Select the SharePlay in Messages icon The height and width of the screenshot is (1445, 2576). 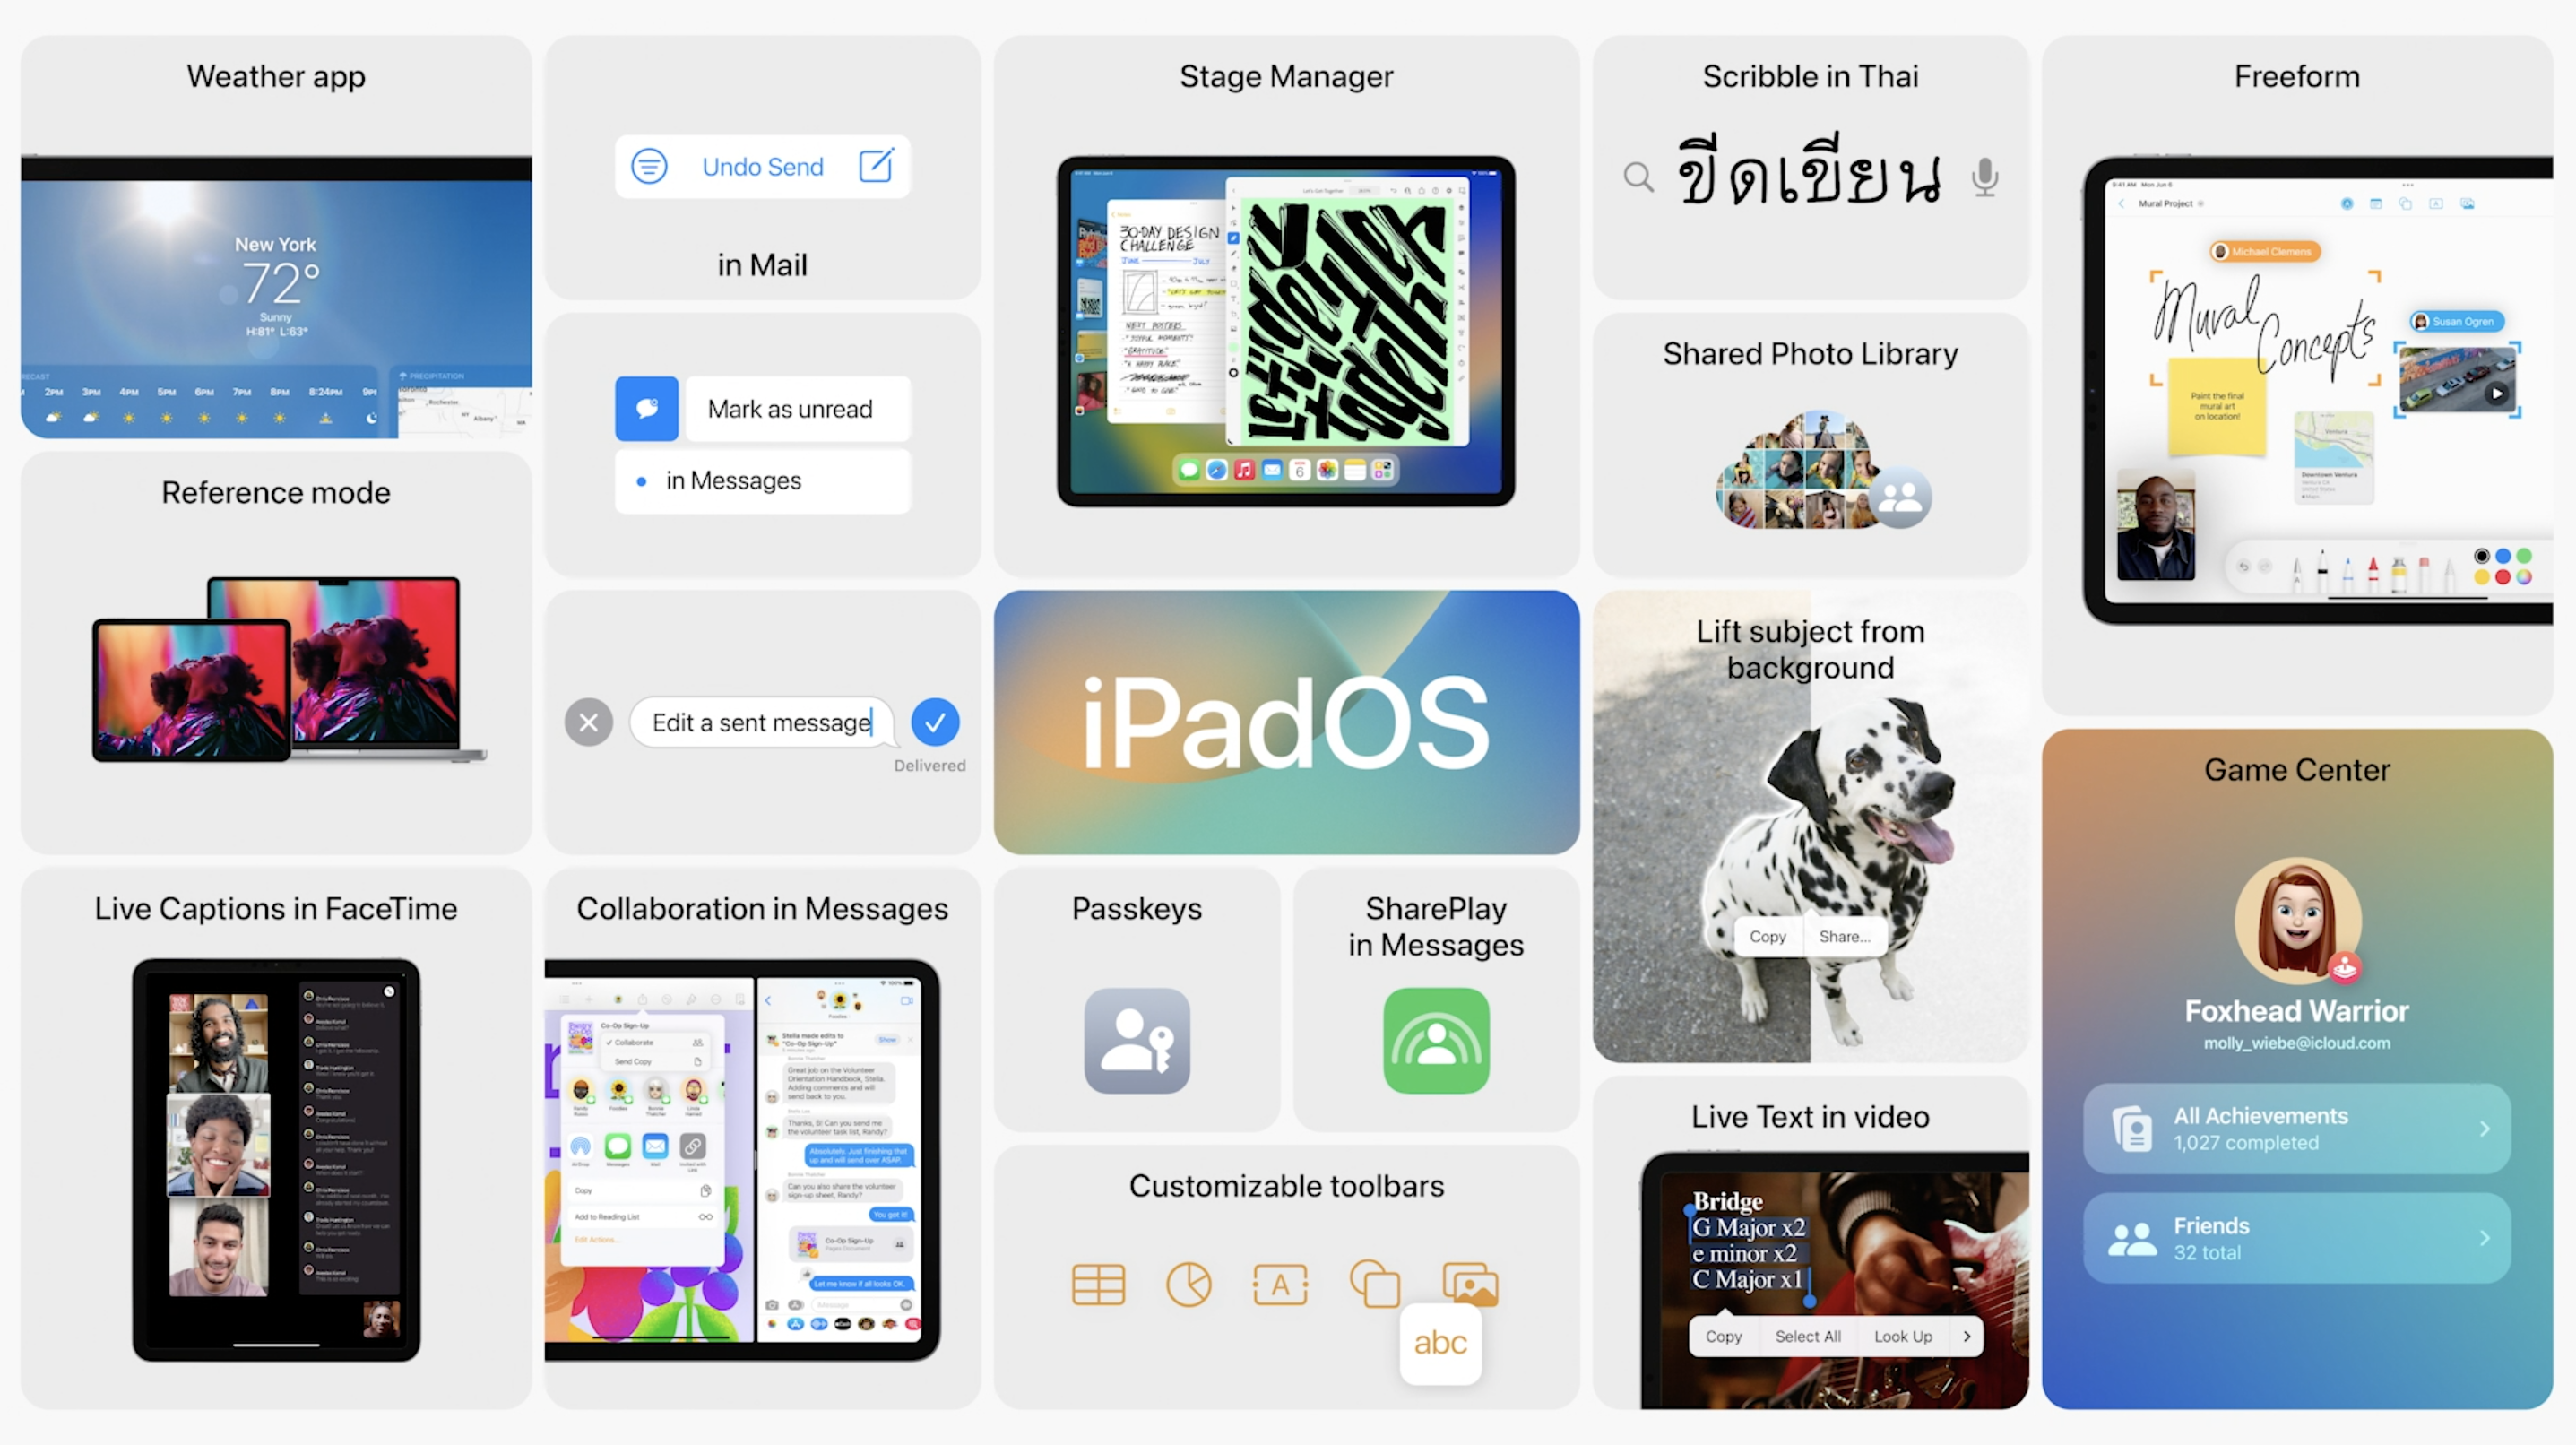coord(1435,1038)
